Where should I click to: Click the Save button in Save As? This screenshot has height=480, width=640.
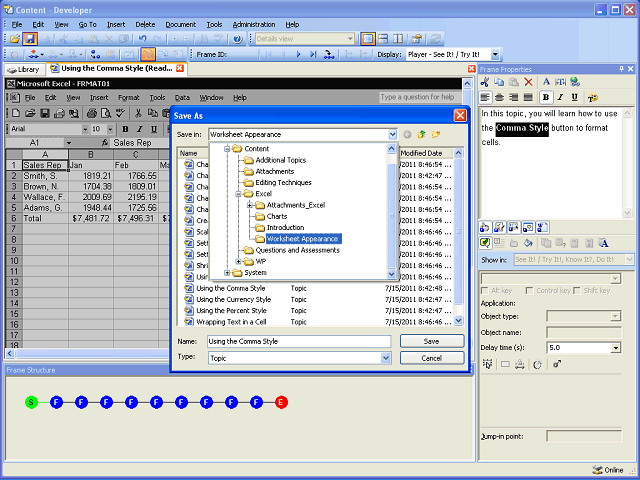point(432,341)
